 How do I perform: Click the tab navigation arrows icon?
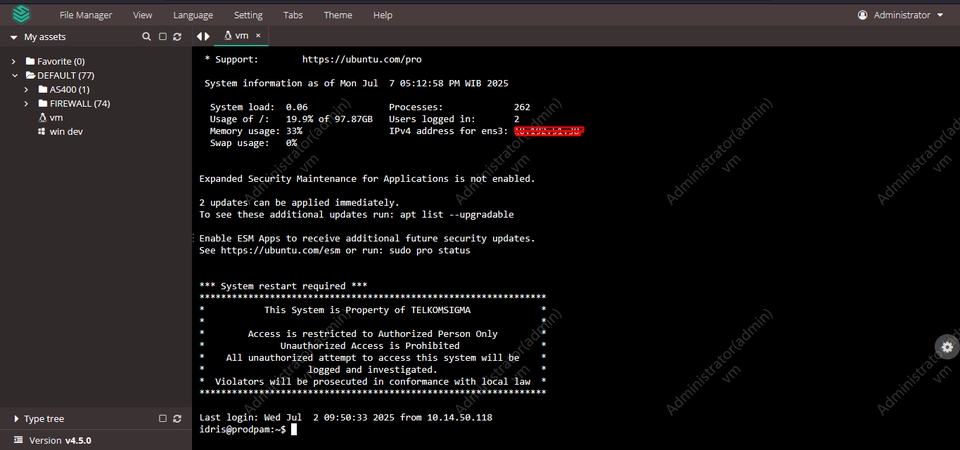[x=203, y=36]
